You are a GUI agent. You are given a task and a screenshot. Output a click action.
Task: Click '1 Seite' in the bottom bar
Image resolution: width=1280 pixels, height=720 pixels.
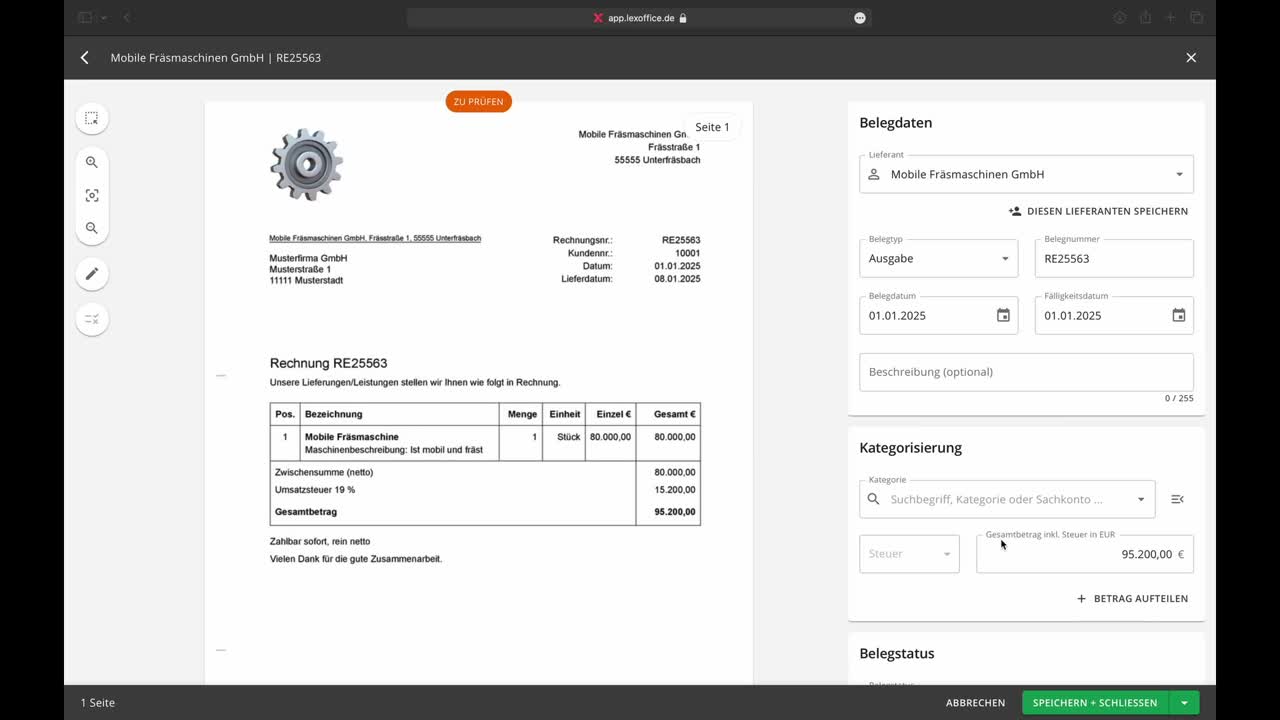98,703
